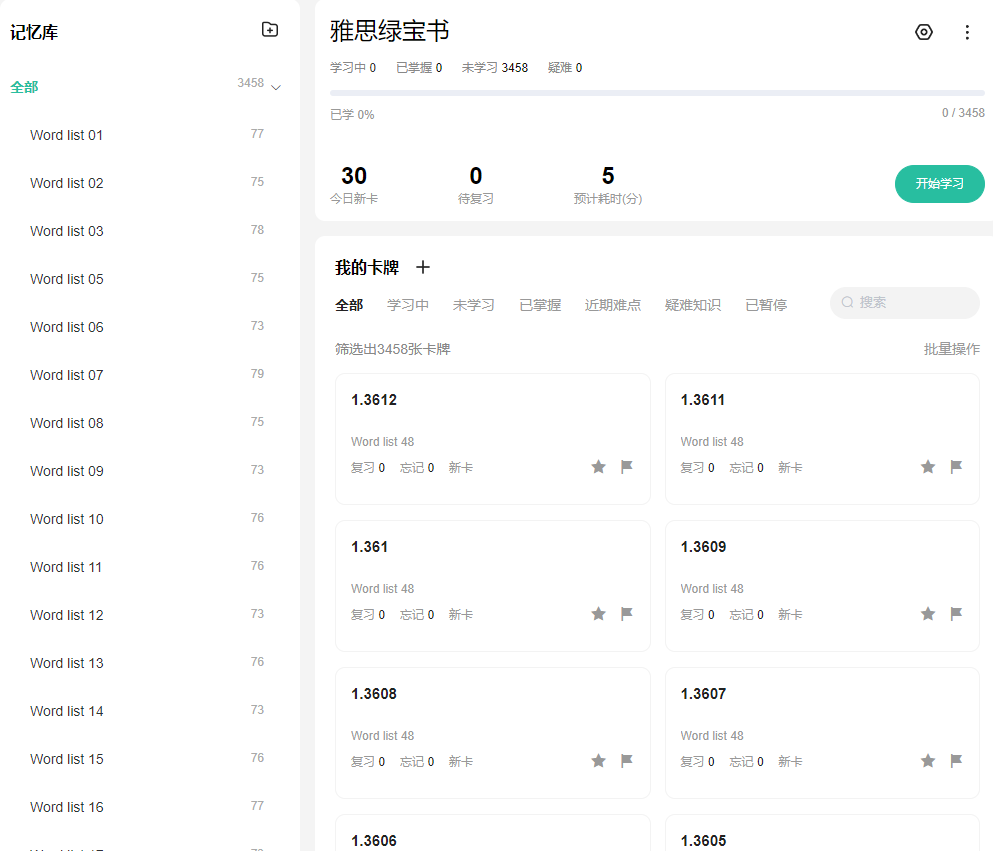
Task: Switch to the 已掌握 tab
Action: (x=540, y=305)
